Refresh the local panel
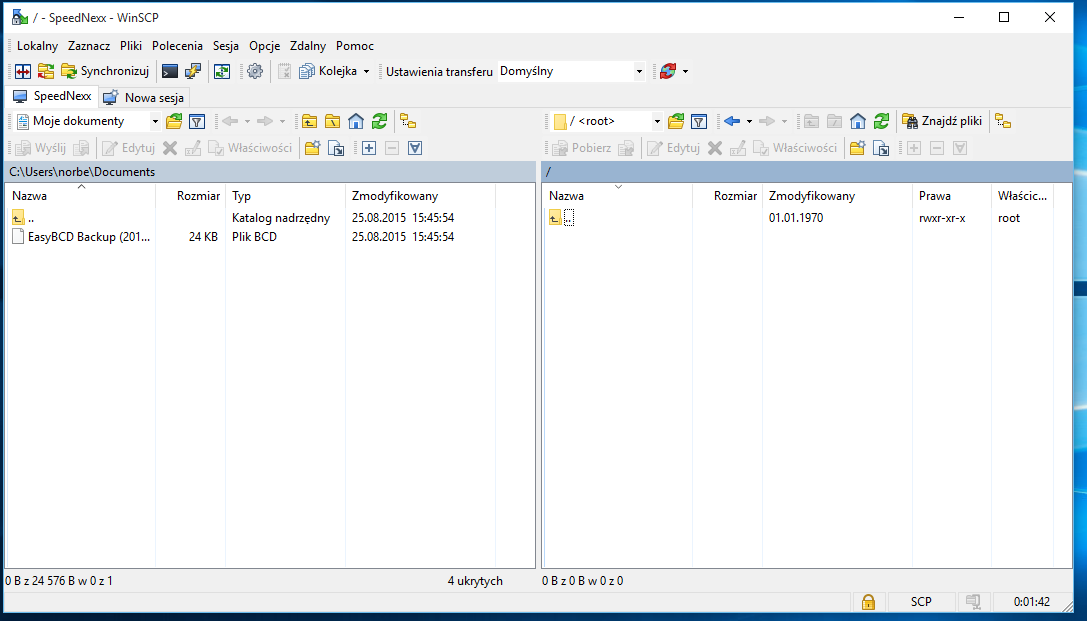The width and height of the screenshot is (1087, 621). (x=379, y=121)
